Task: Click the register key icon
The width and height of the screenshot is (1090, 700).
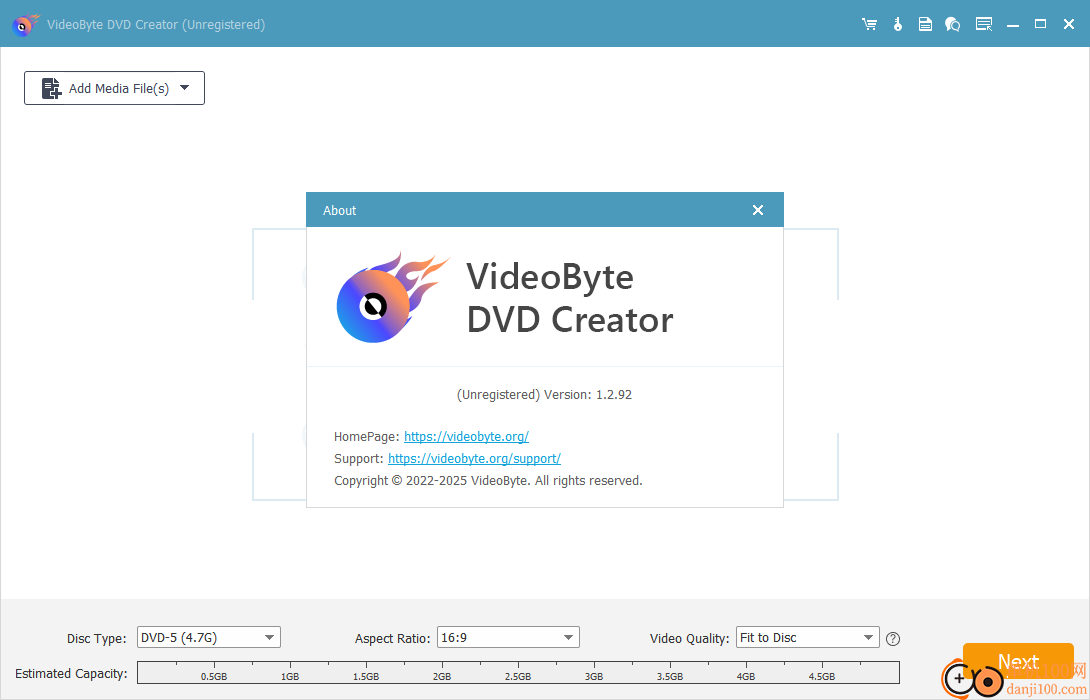Action: click(897, 24)
